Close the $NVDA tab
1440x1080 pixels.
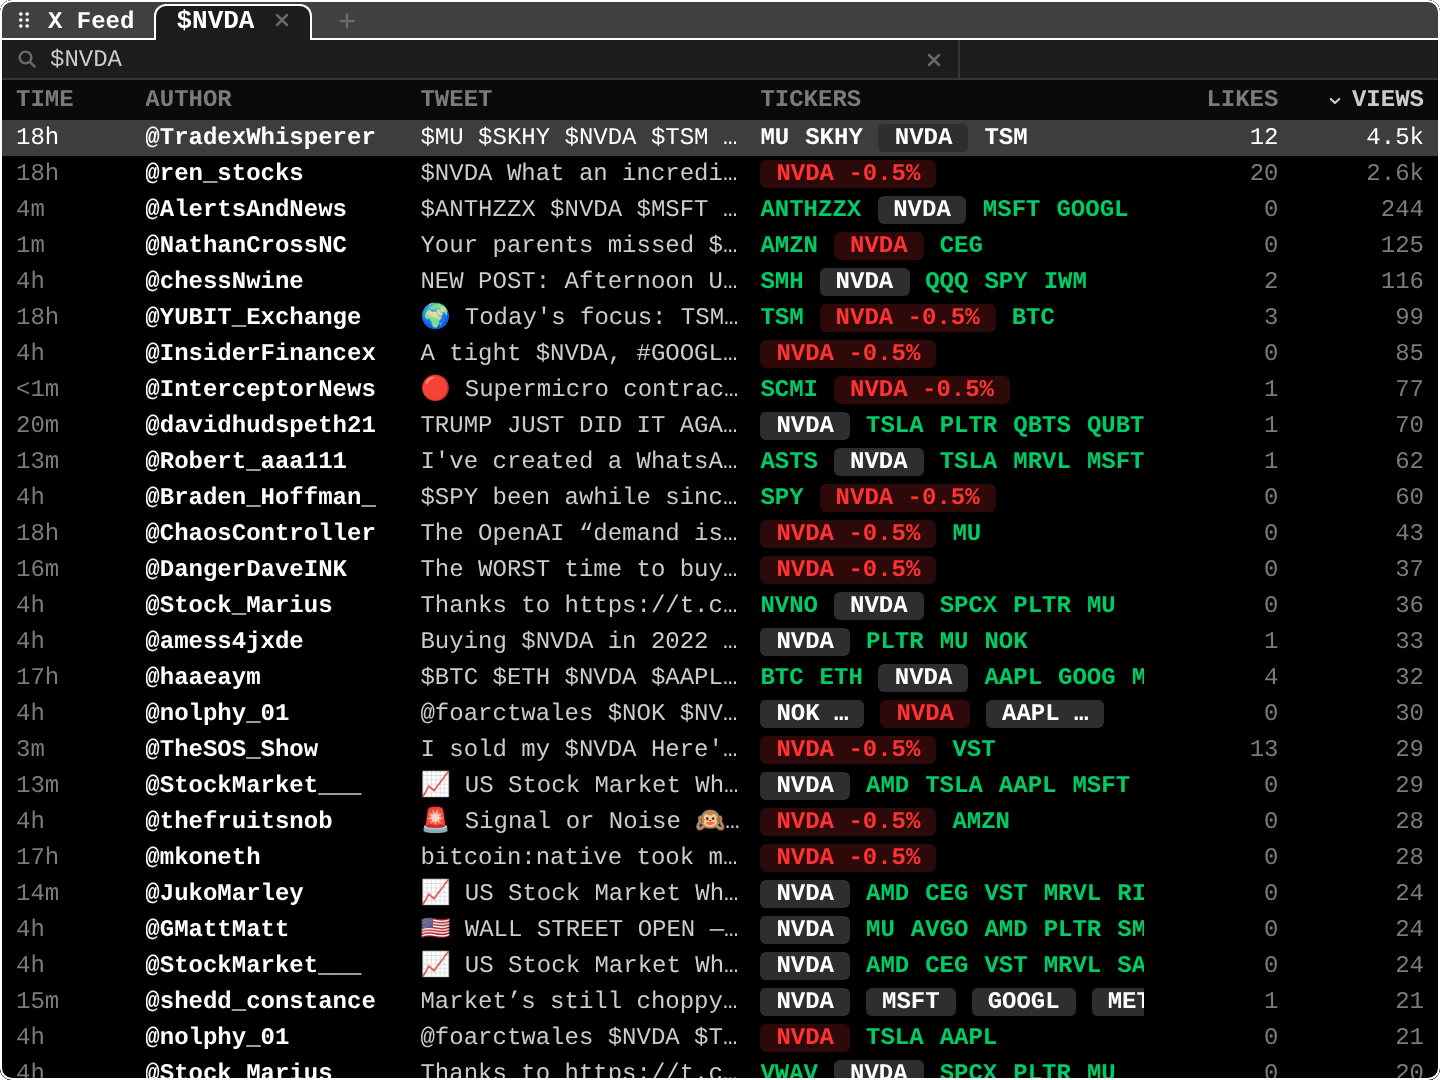point(282,20)
